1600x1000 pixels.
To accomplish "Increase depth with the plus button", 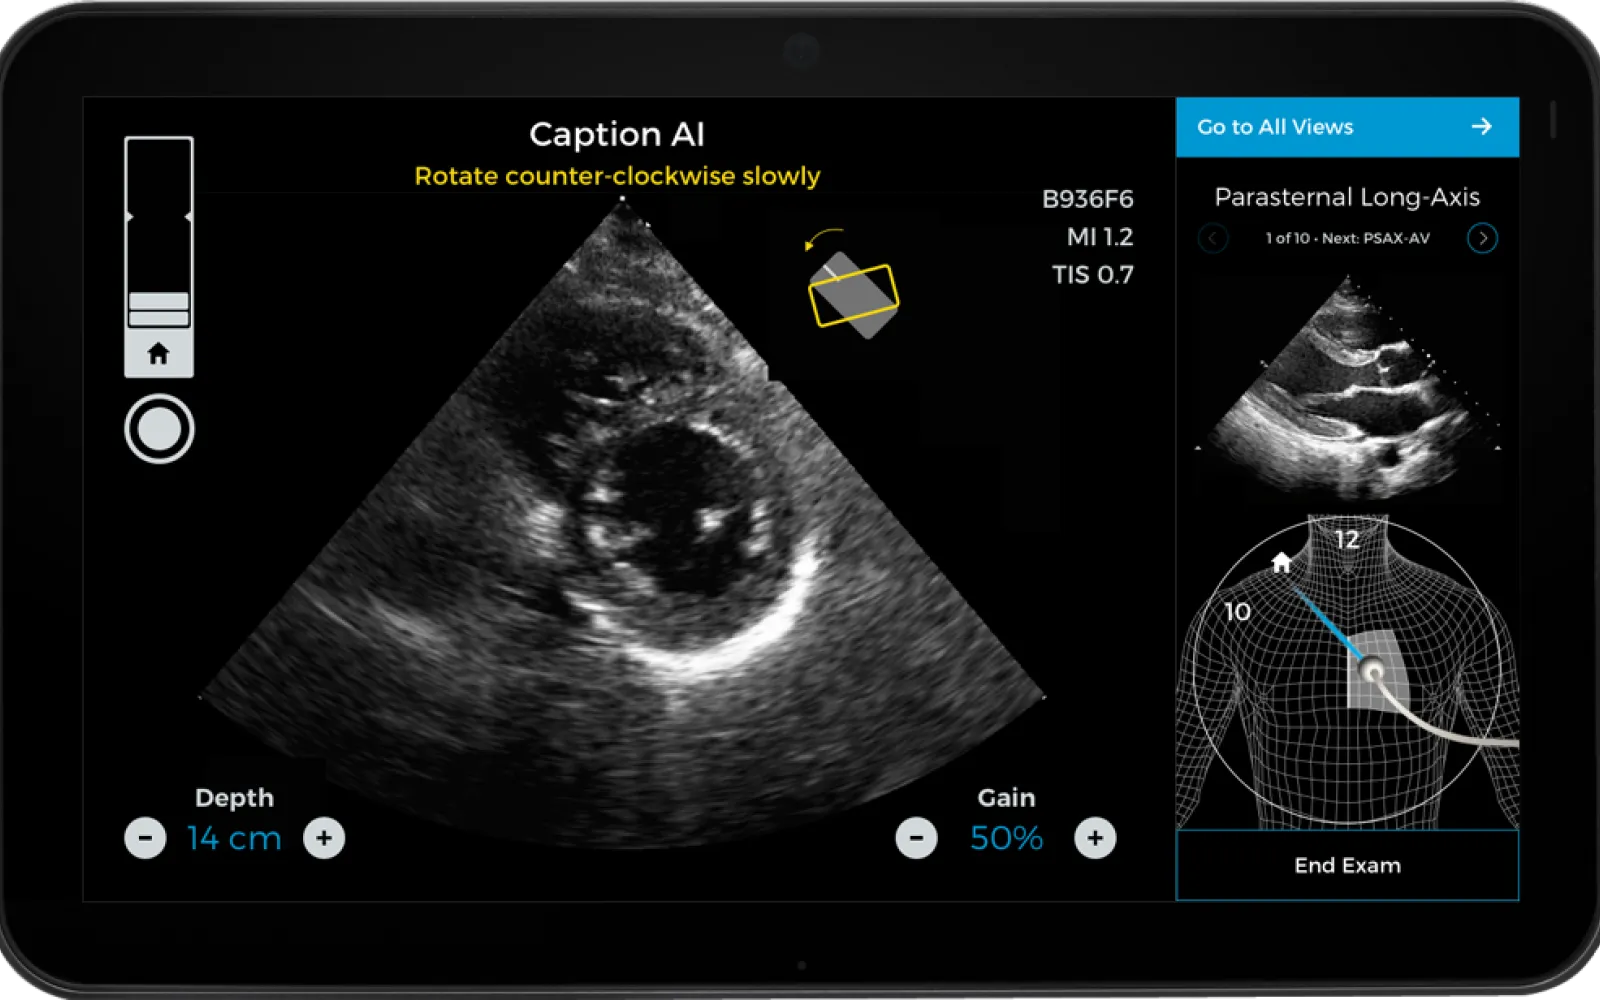I will click(324, 838).
